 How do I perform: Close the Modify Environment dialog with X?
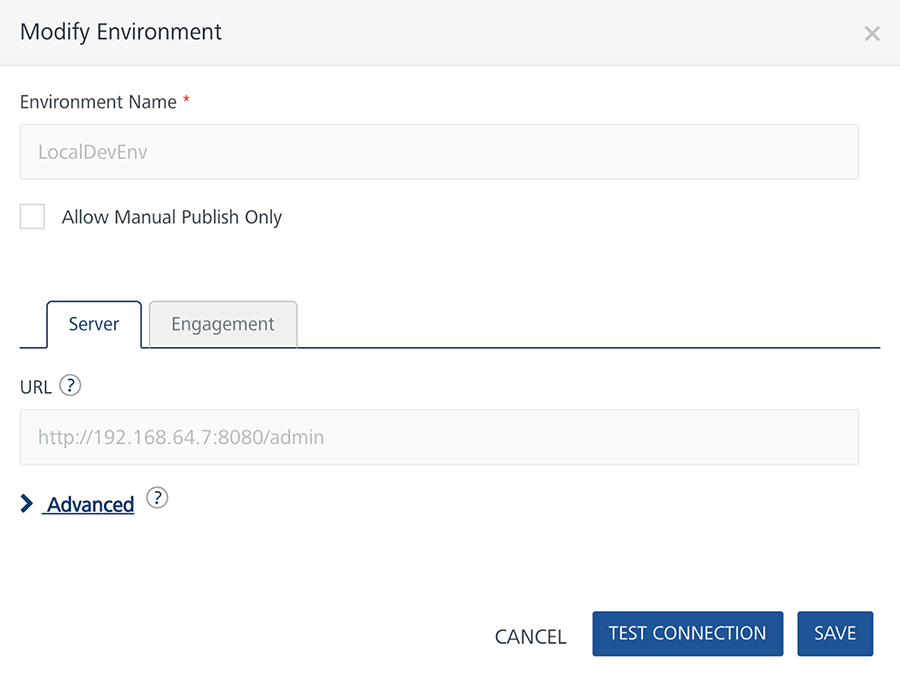(872, 34)
